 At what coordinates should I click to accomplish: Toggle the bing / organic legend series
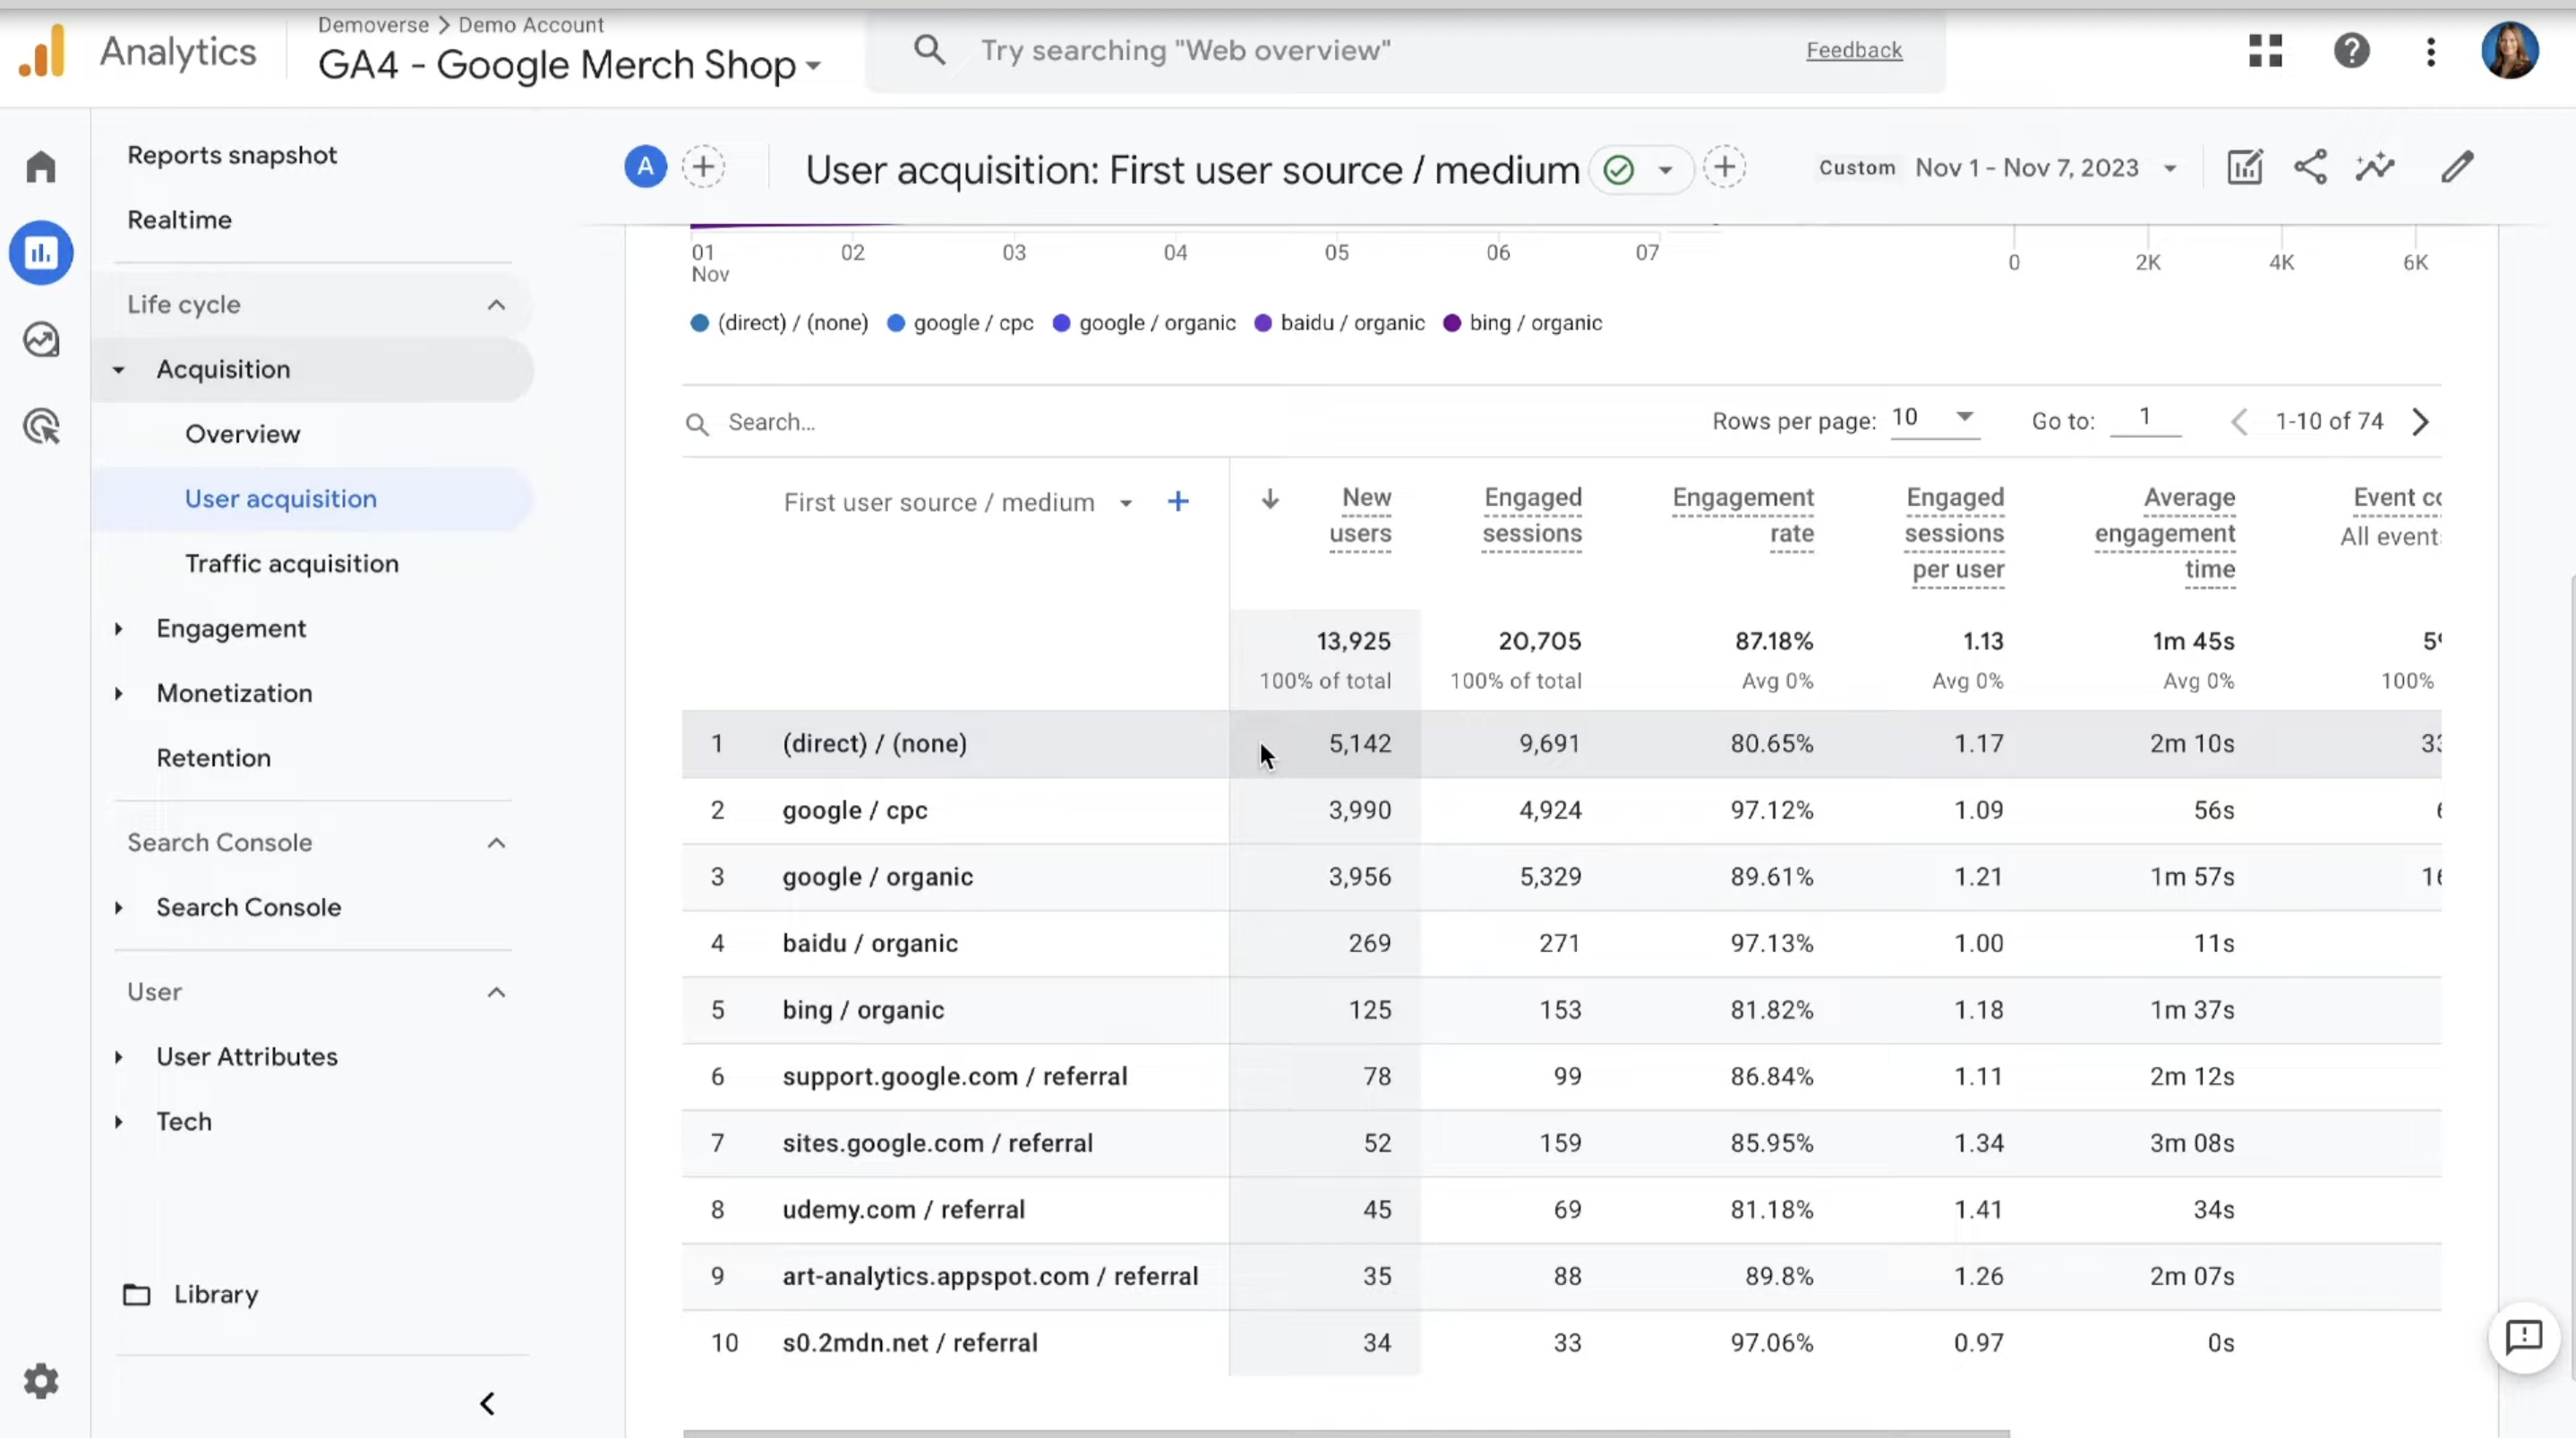click(x=1523, y=323)
